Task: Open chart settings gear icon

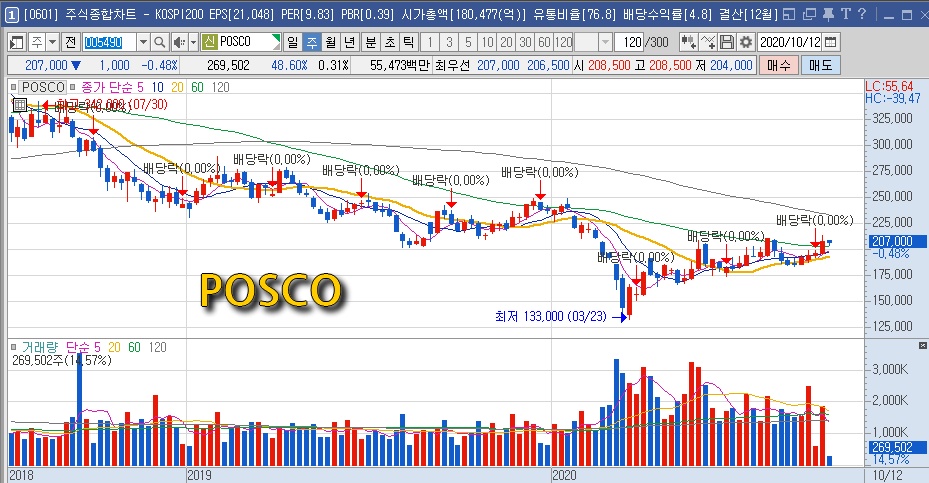Action: (x=746, y=42)
